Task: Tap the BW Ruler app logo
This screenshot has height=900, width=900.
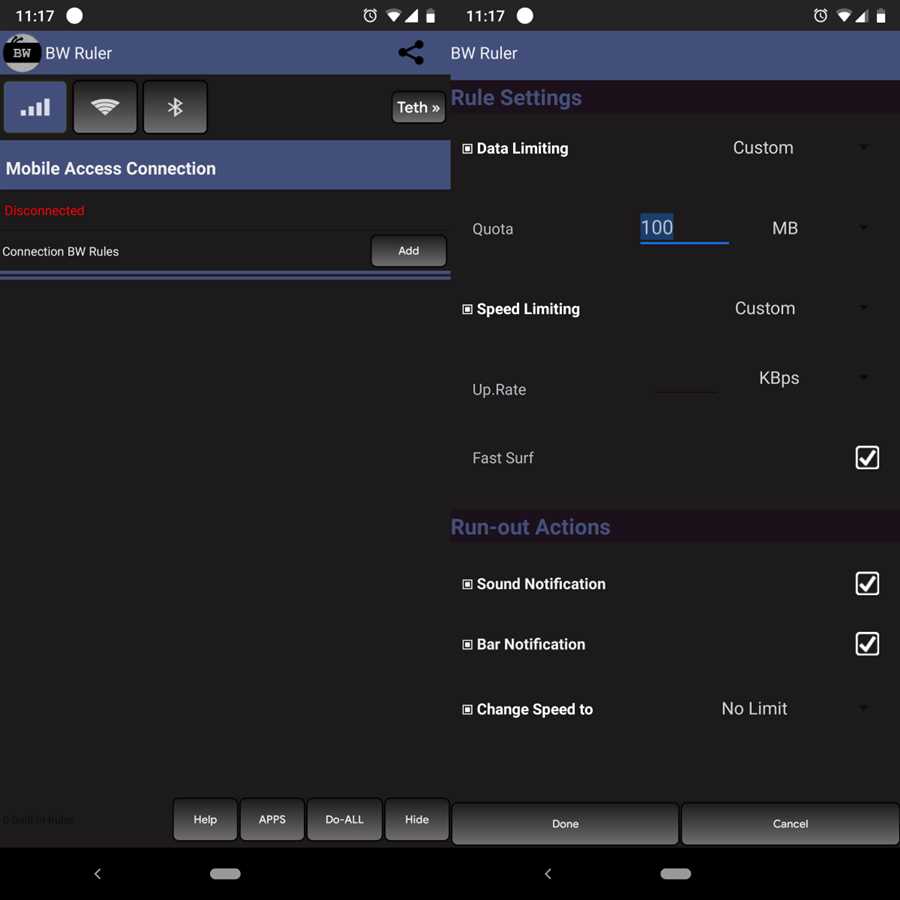Action: click(22, 53)
